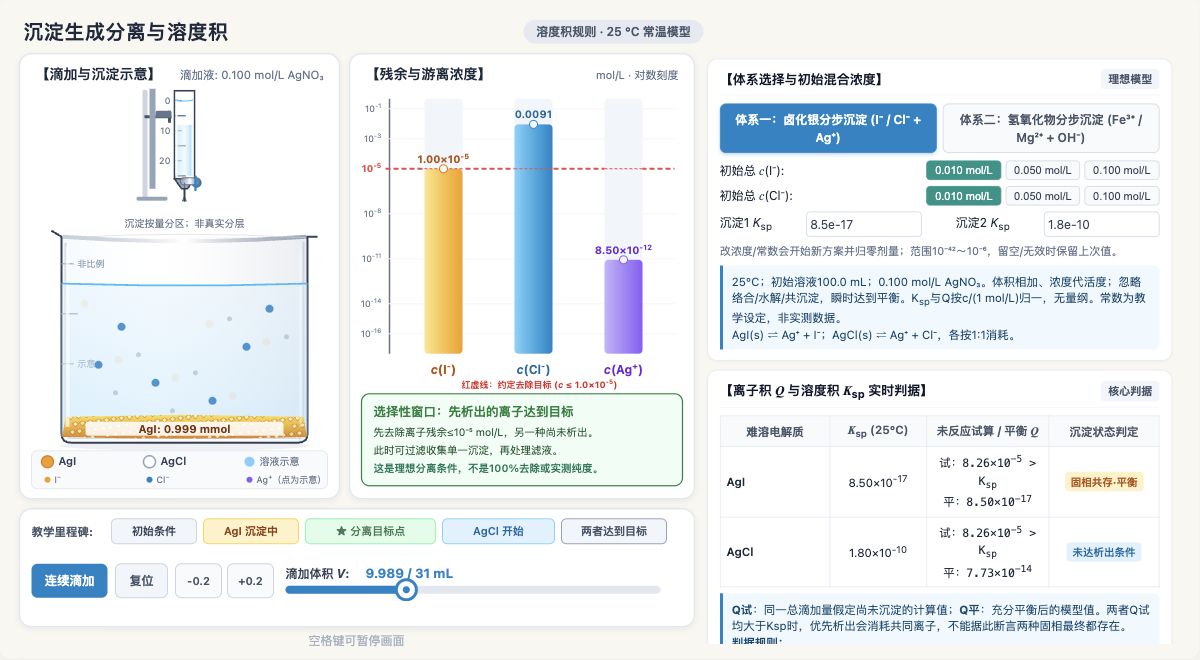Viewport: 1200px width, 660px height.
Task: Click the 选择性窗口 green info heading
Action: tap(473, 412)
